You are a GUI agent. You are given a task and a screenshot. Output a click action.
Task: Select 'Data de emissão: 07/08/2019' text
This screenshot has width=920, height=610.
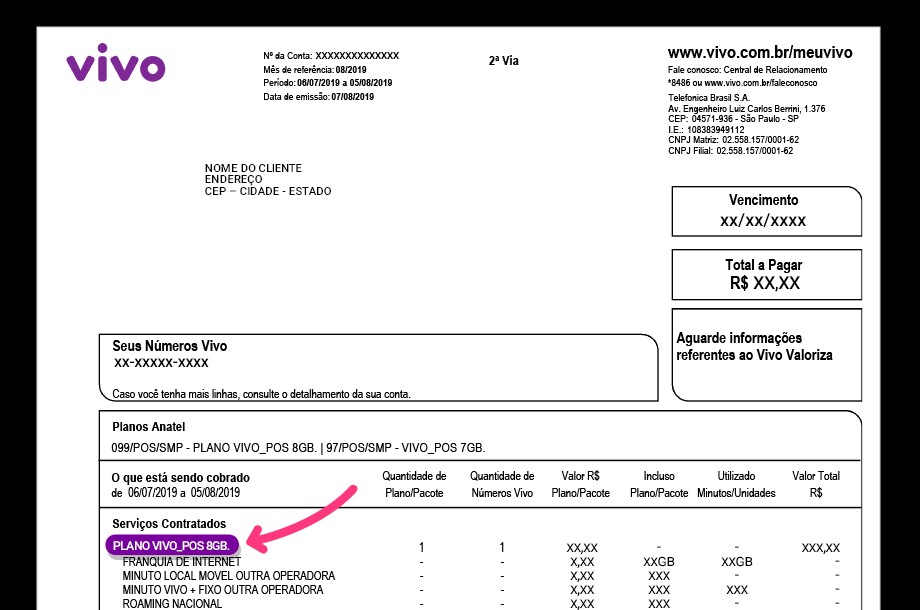tap(319, 97)
